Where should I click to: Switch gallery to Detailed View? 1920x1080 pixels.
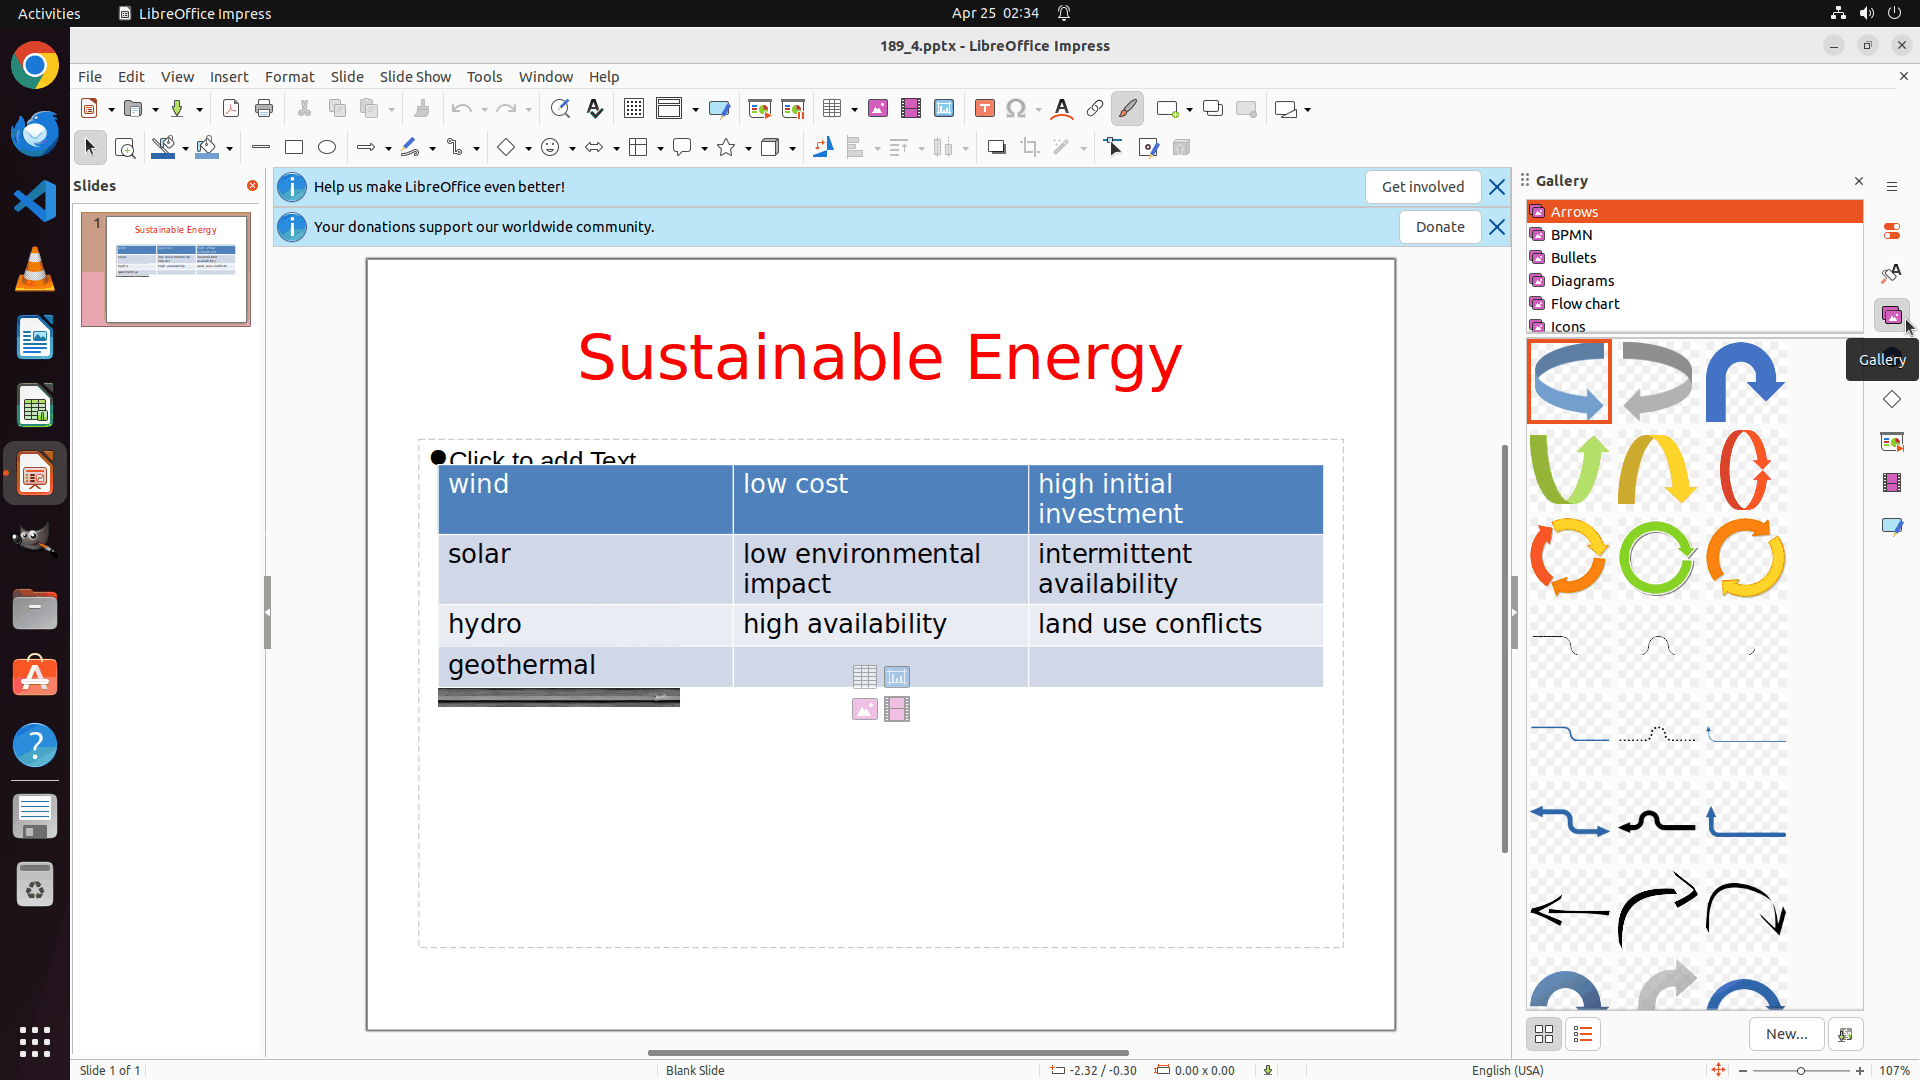click(1583, 1034)
